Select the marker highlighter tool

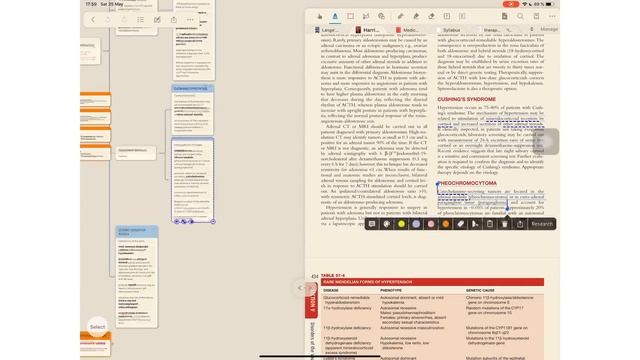(416, 16)
